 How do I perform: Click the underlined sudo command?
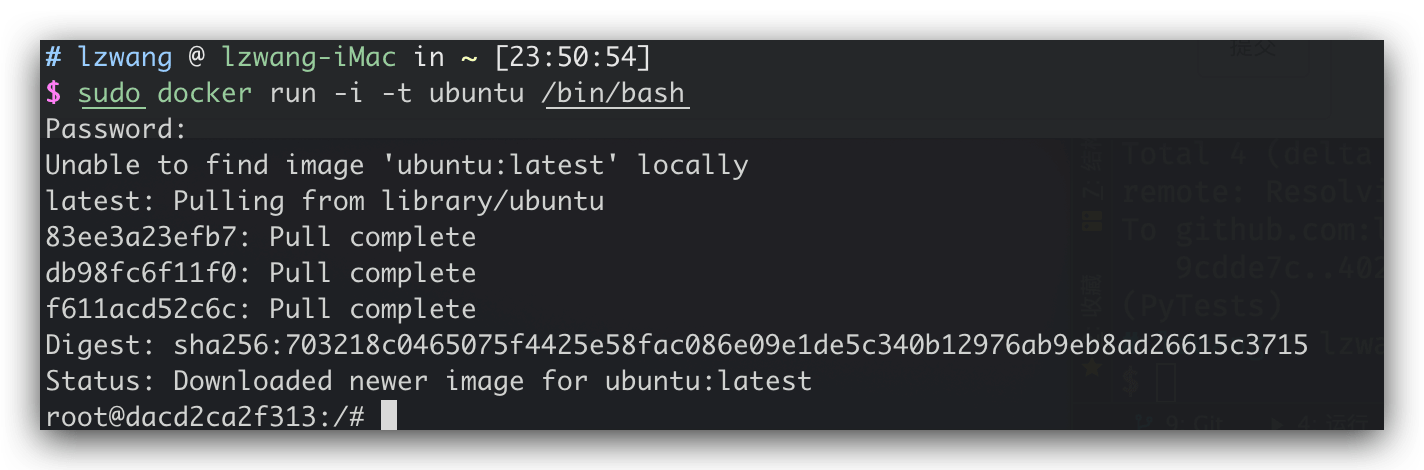(111, 94)
